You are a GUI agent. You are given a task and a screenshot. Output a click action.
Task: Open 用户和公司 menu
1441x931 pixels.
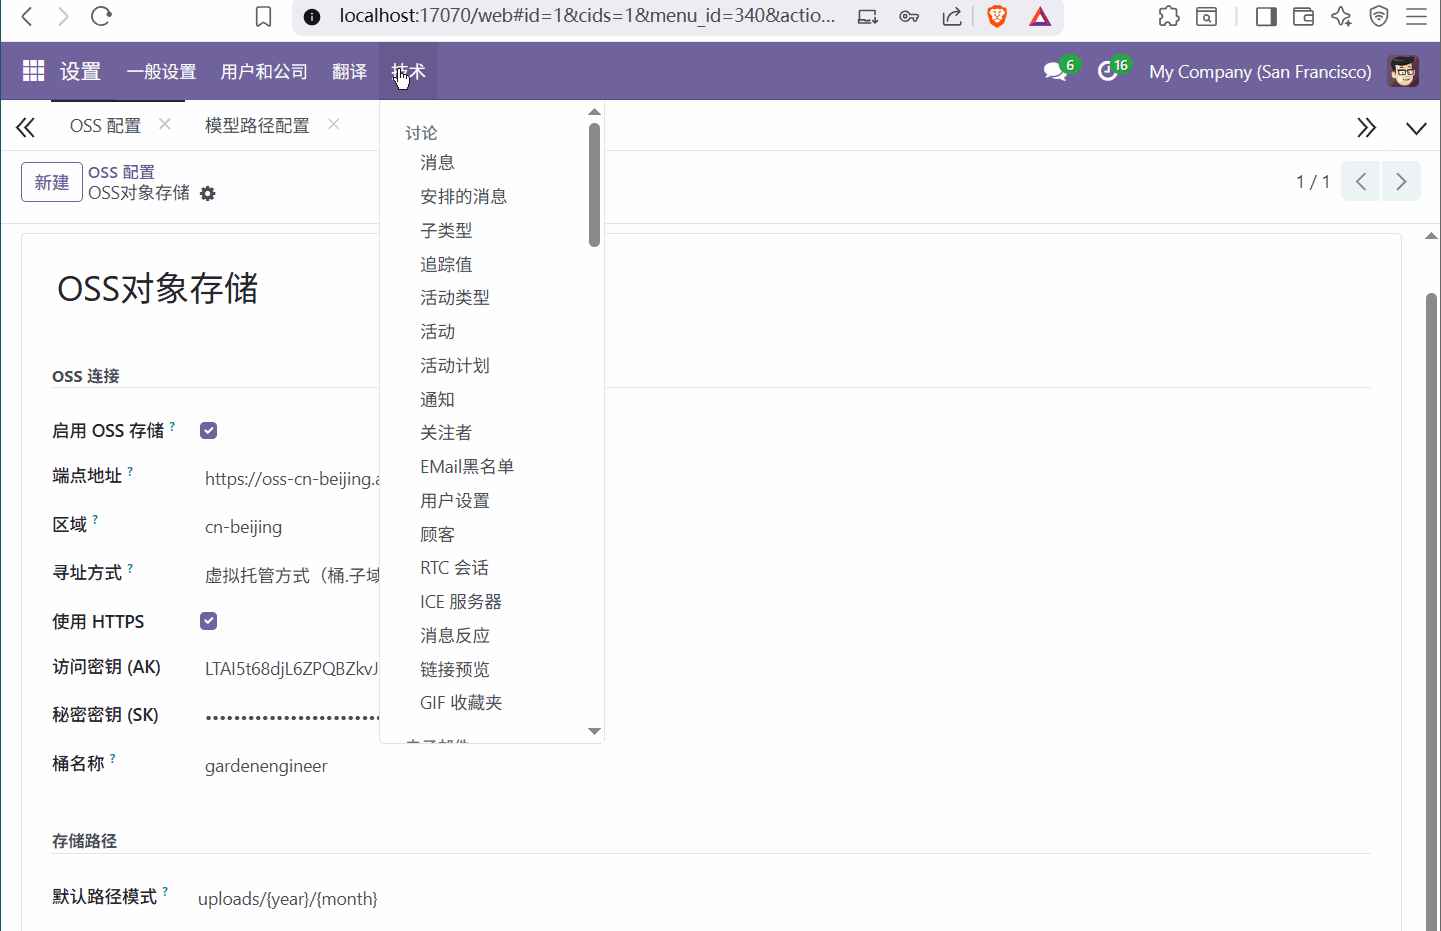pos(264,72)
